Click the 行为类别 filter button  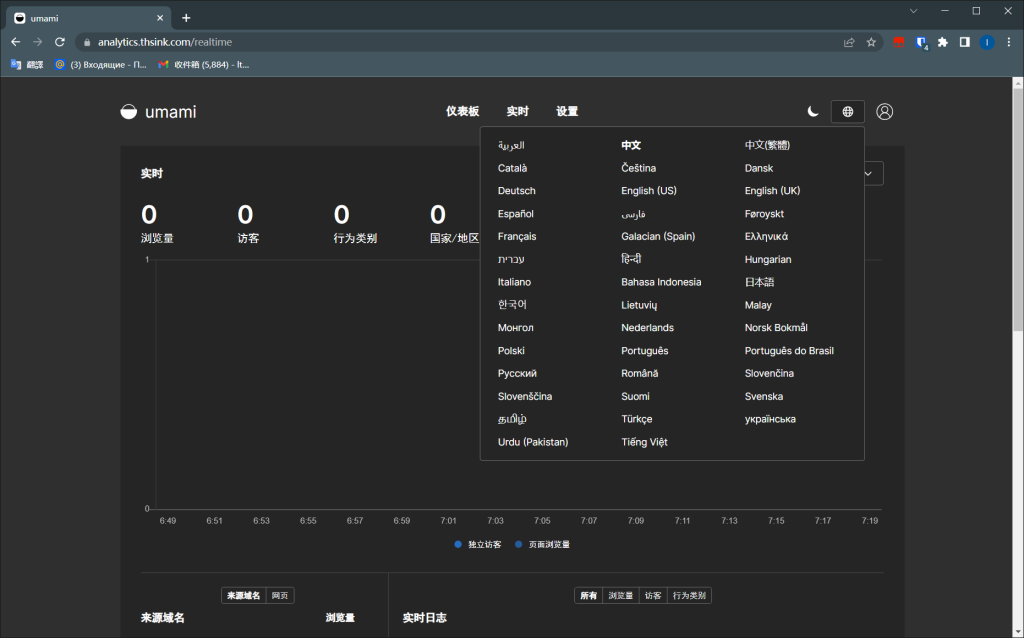[688, 595]
